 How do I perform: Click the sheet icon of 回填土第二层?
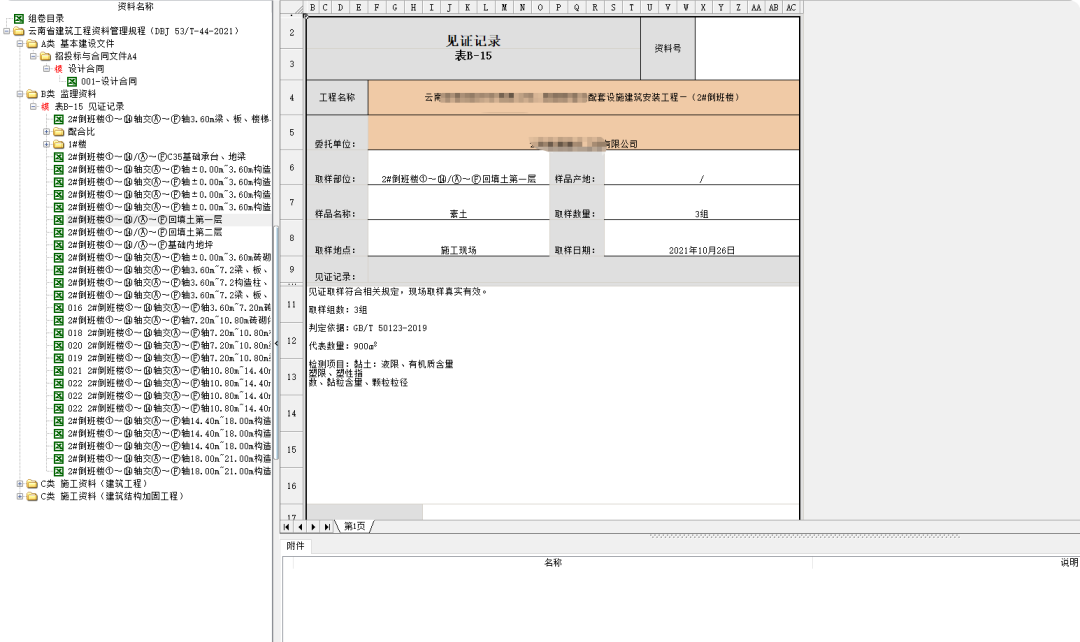click(59, 232)
